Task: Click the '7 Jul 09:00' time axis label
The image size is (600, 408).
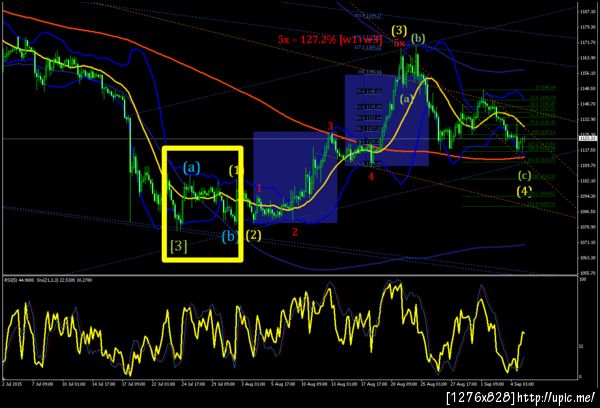Action: 42,384
